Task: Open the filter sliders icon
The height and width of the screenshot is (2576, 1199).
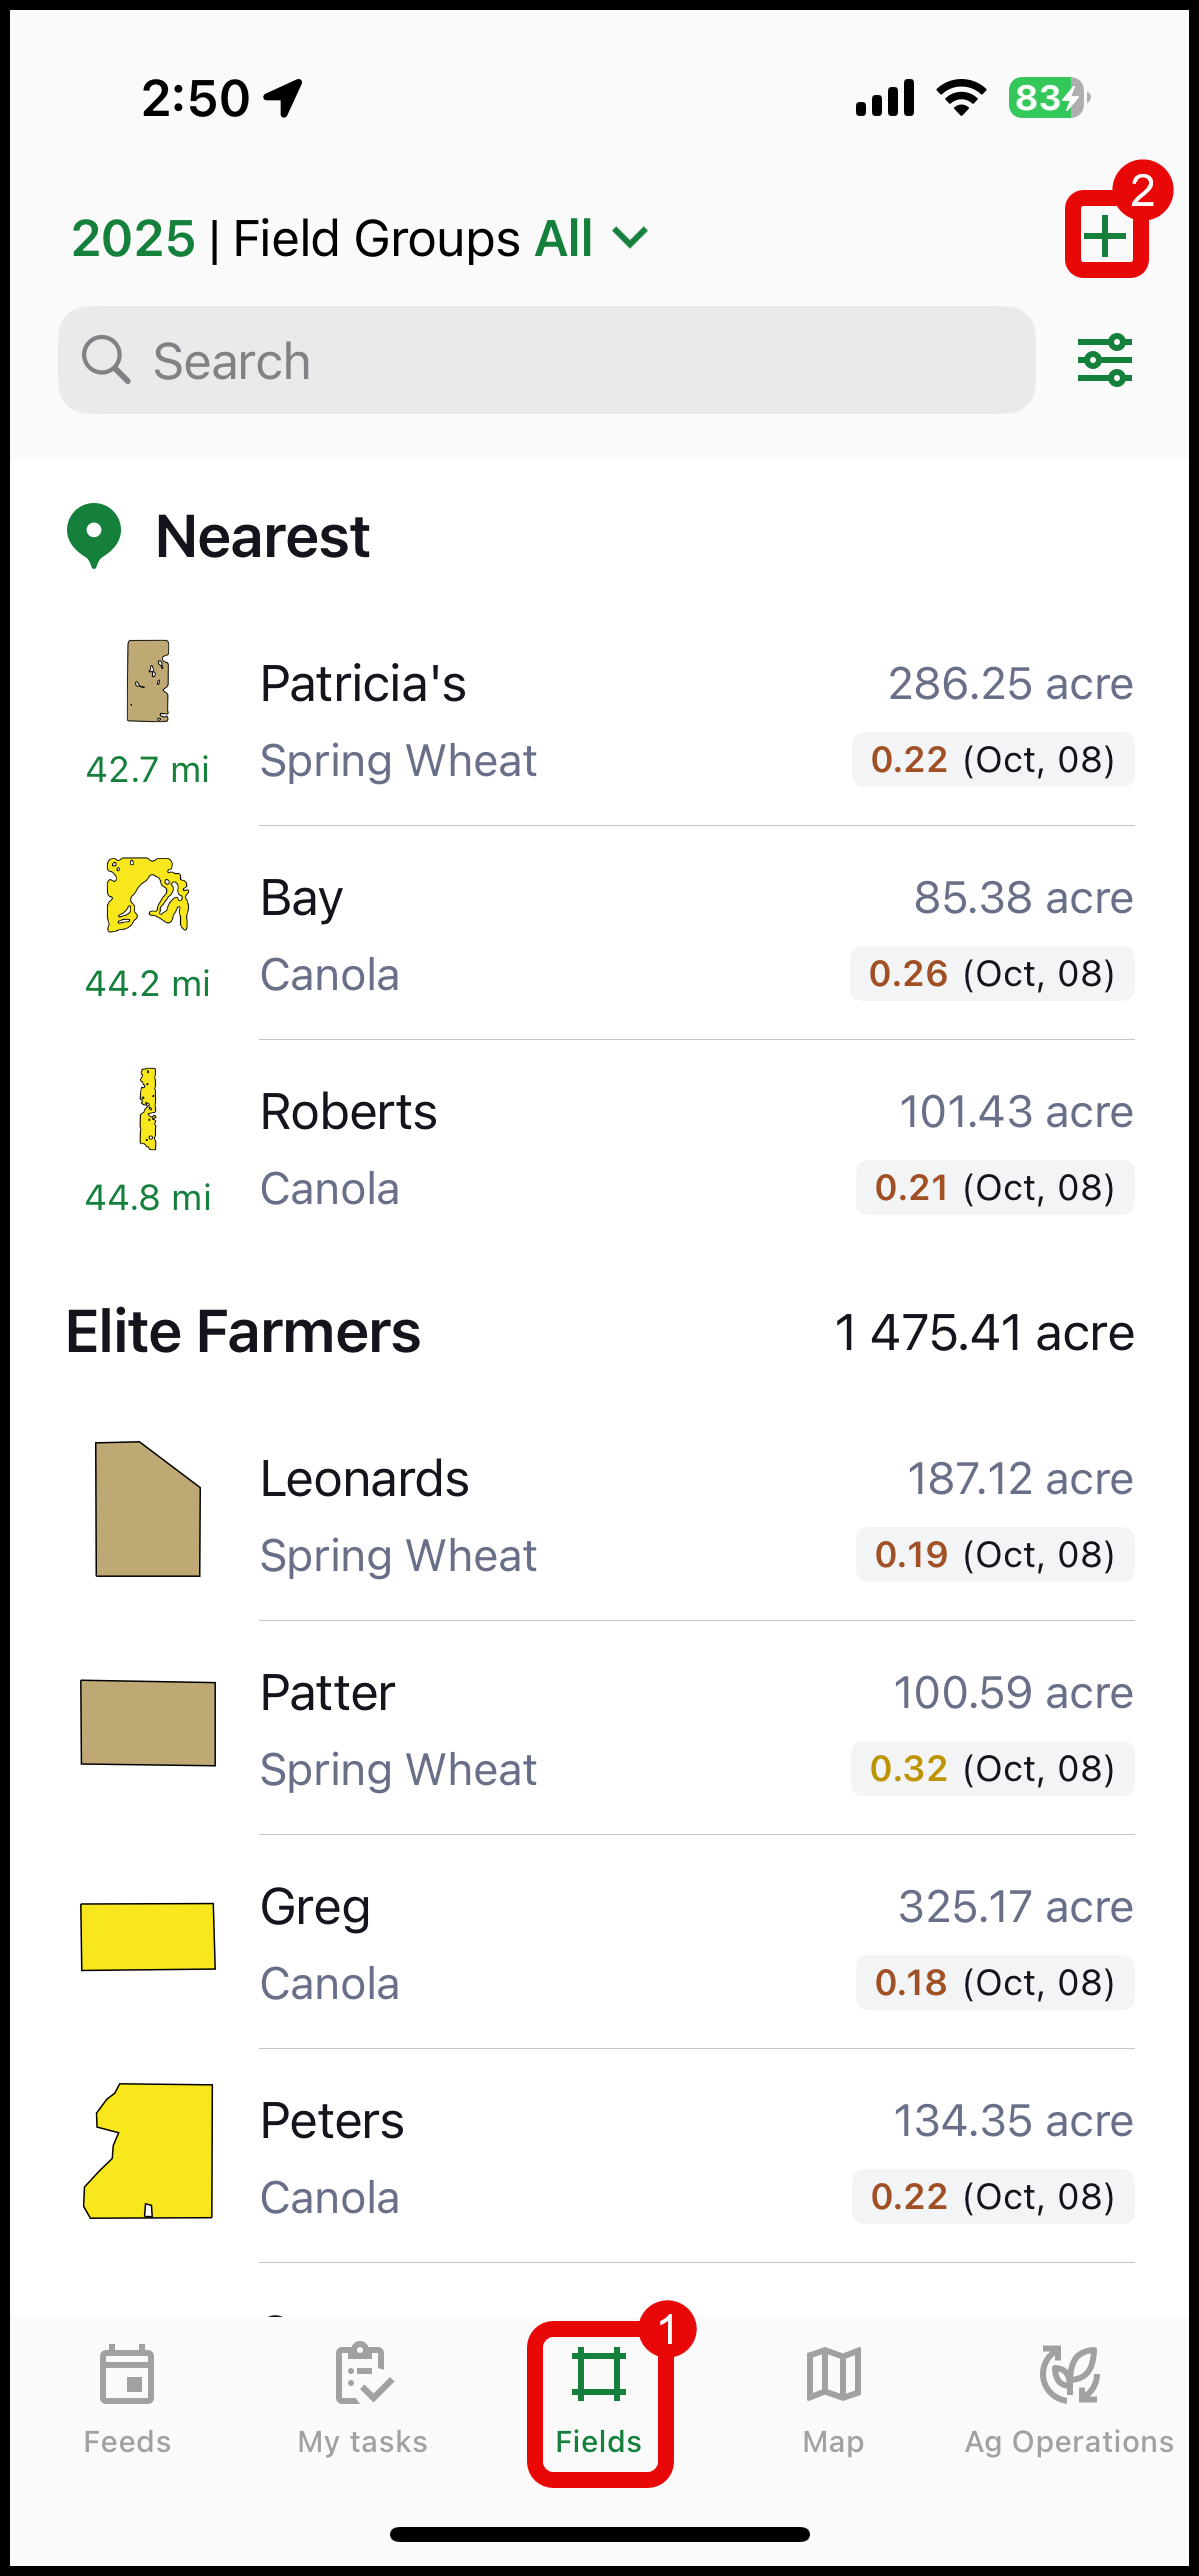Action: (x=1104, y=360)
